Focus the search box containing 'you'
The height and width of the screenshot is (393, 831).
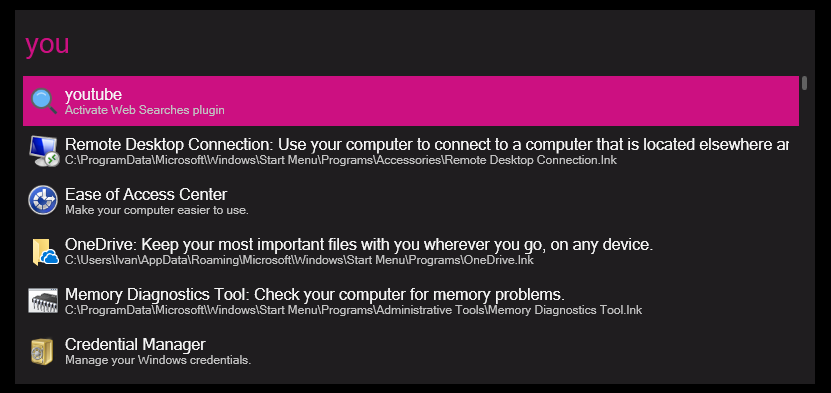[413, 44]
